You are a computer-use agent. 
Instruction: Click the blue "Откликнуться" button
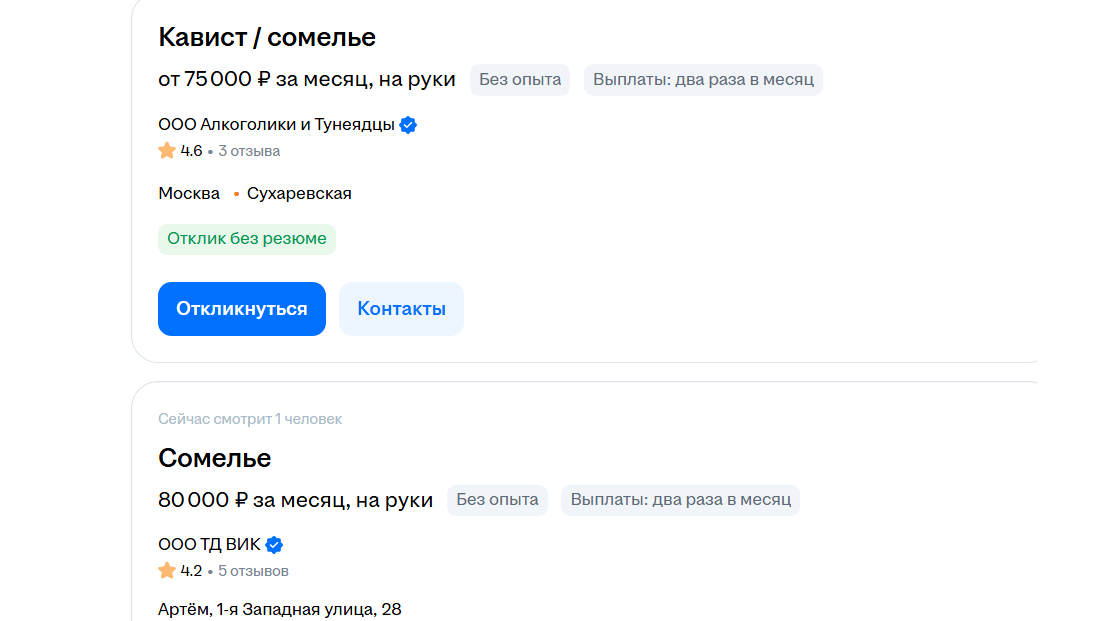[x=241, y=309]
